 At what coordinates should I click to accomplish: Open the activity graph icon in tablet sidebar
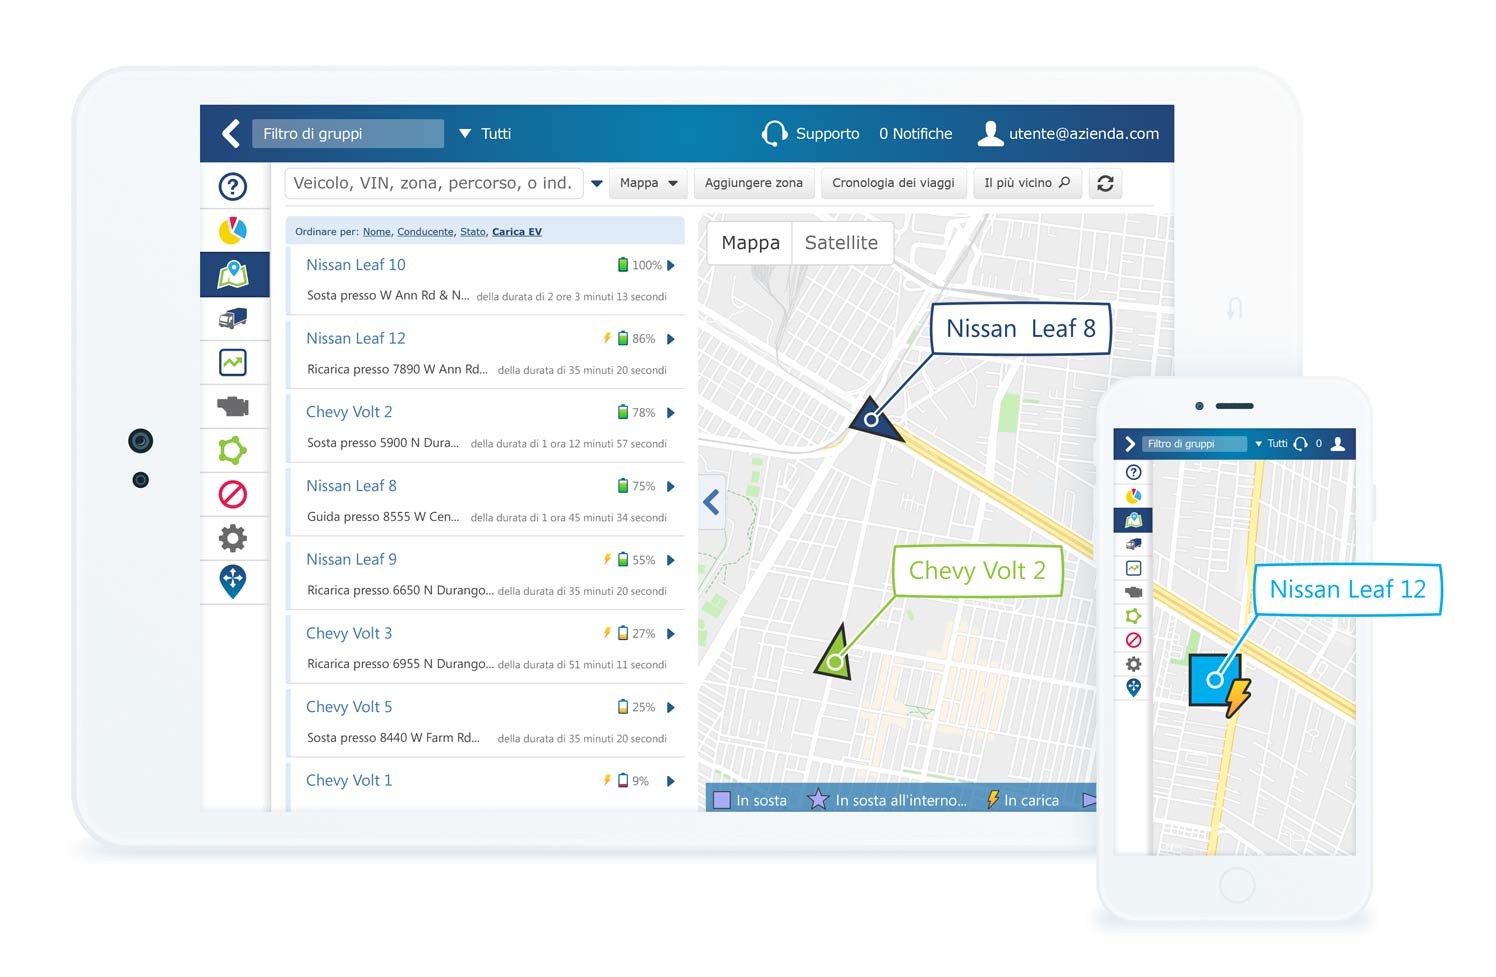233,362
